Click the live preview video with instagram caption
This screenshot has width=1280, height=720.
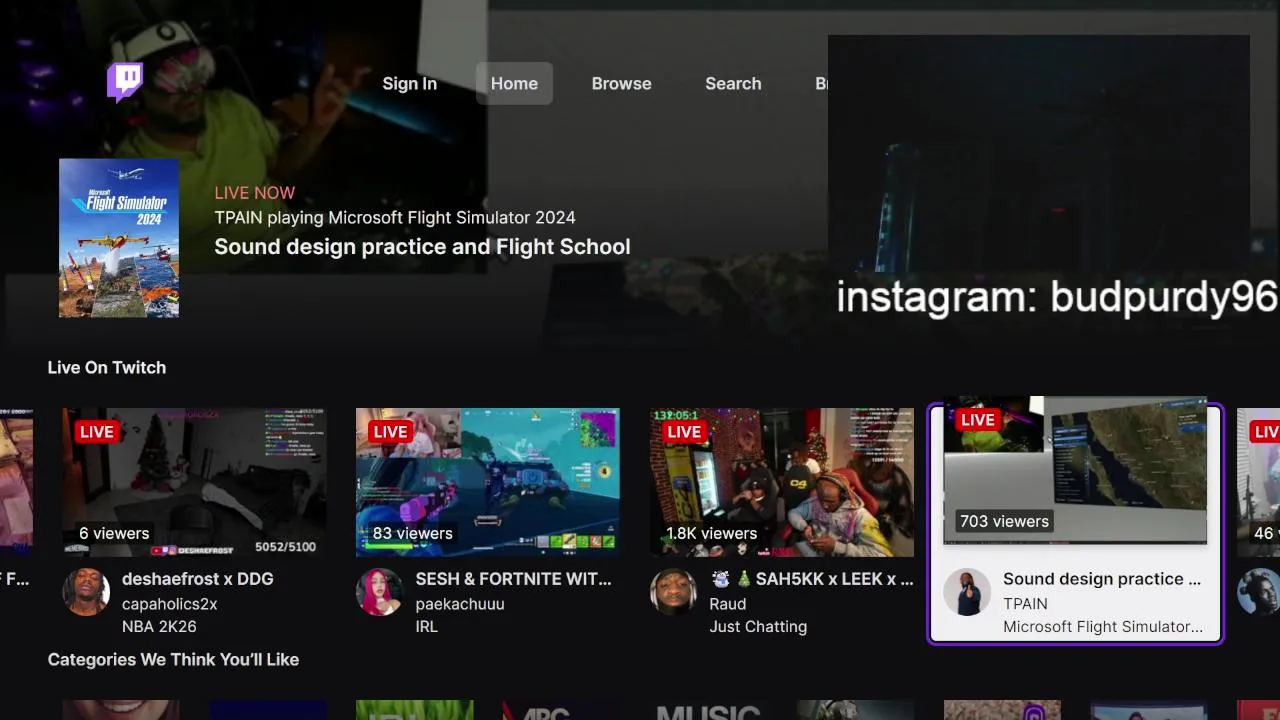coord(1039,180)
